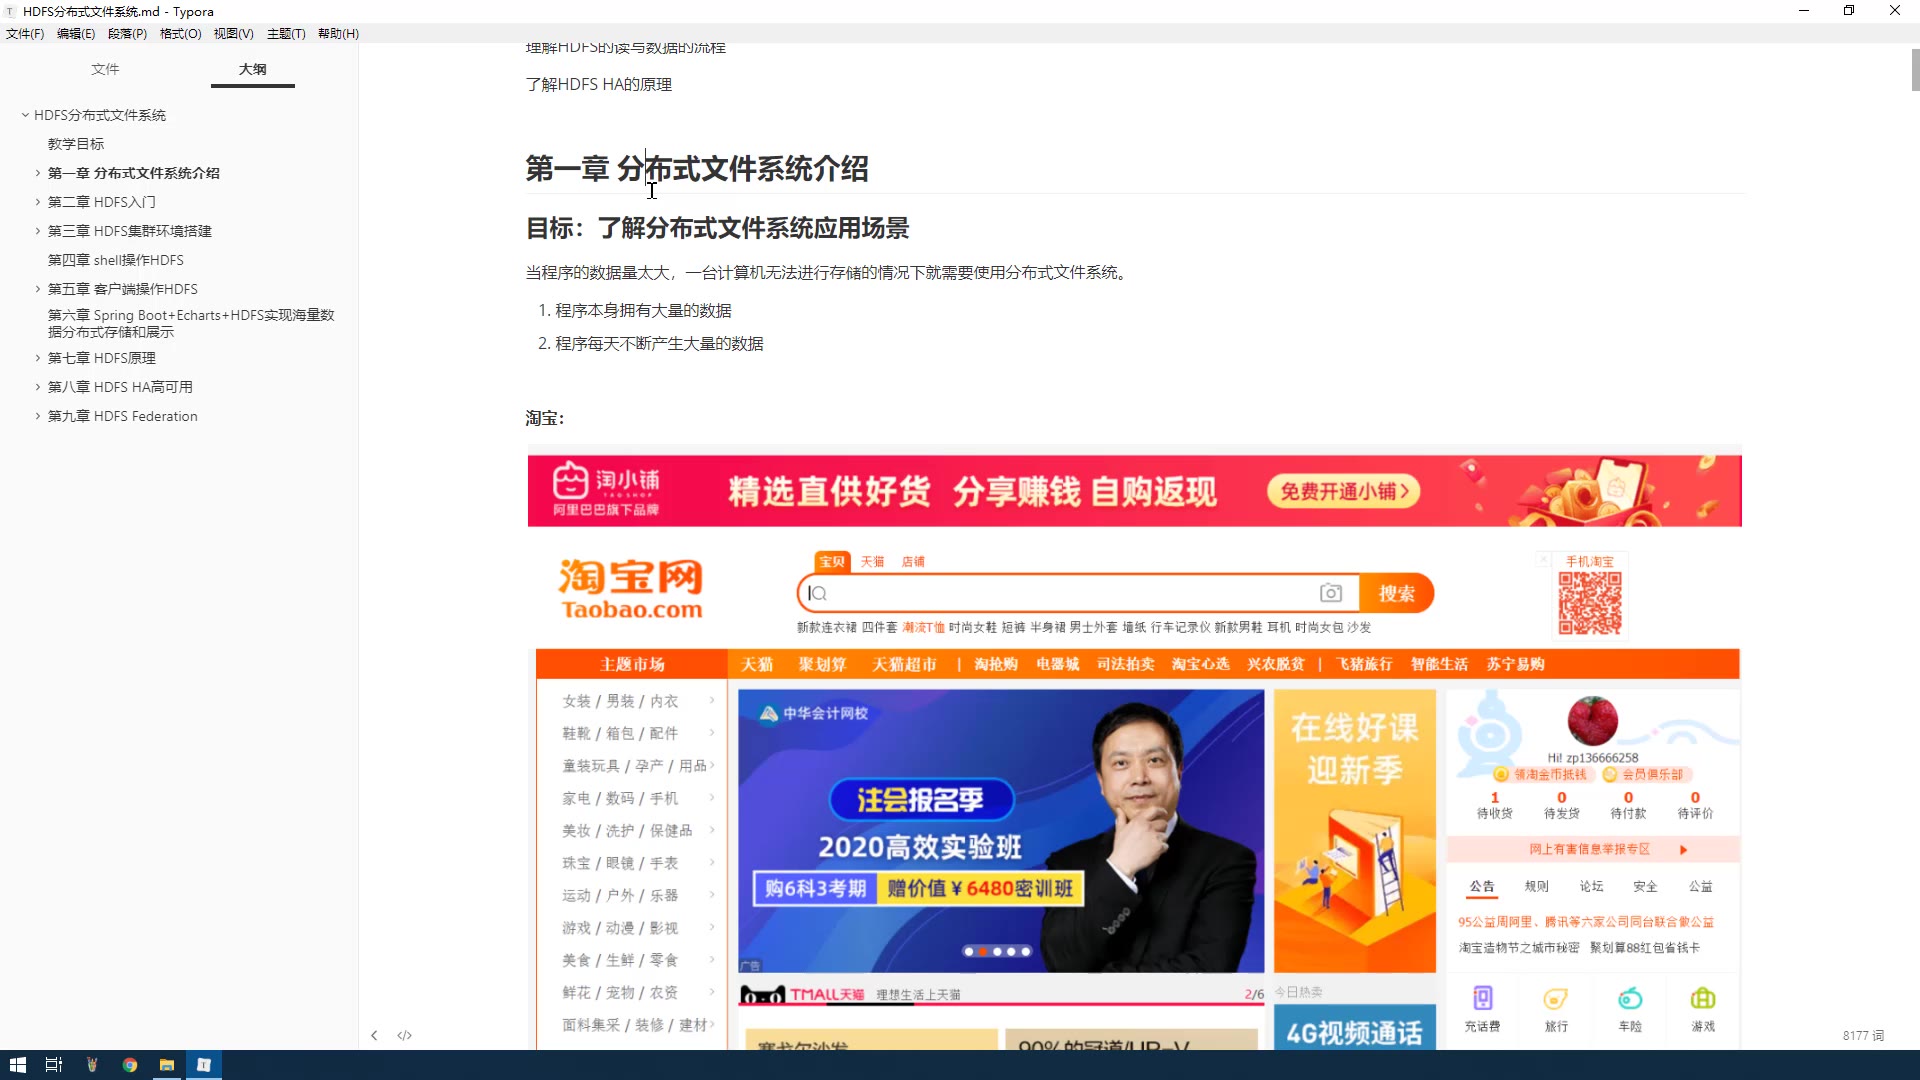Open the 帮助(H) menu
This screenshot has height=1080, width=1920.
tap(338, 33)
